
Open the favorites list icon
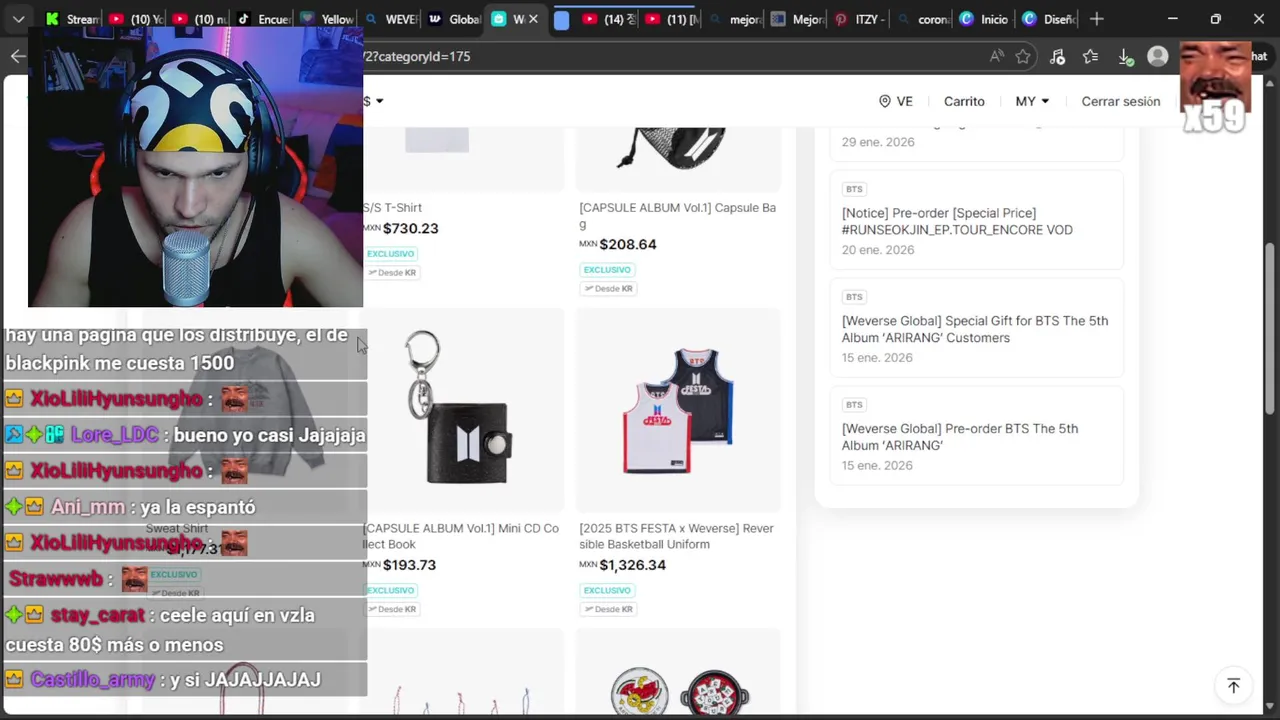point(1090,57)
